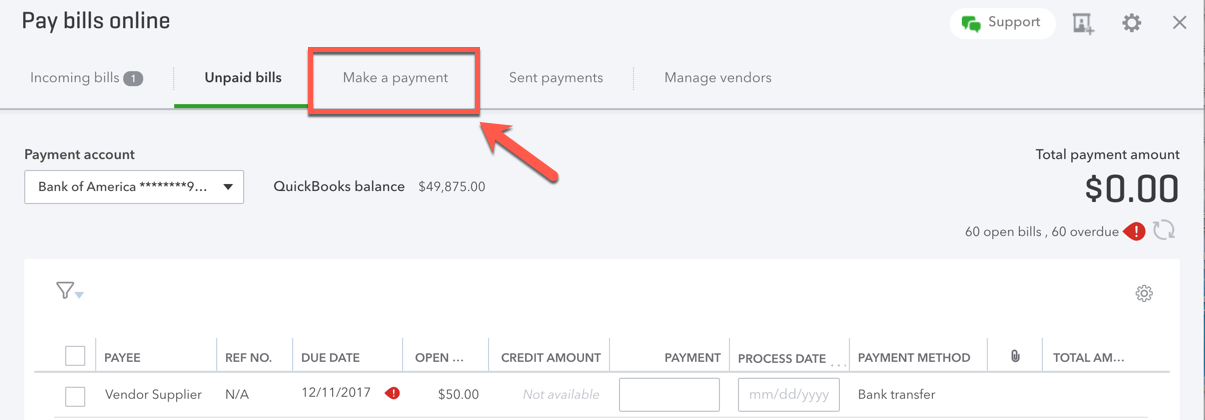Image resolution: width=1205 pixels, height=420 pixels.
Task: Click the red overdue alert icon
Action: pos(1135,231)
